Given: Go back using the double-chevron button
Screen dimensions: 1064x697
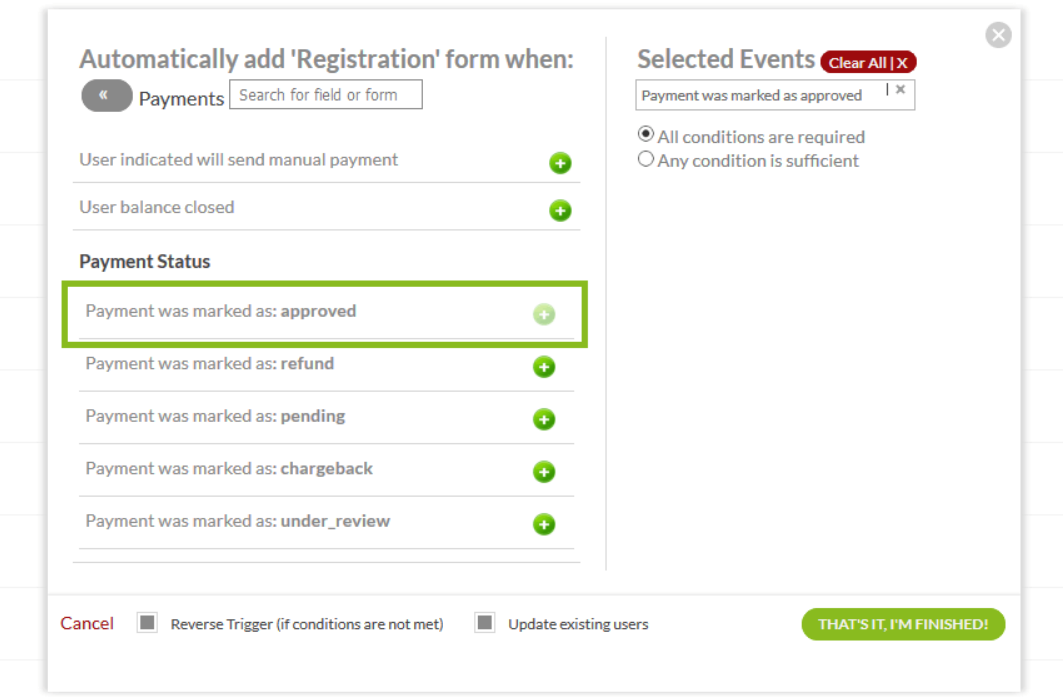Looking at the screenshot, I should (x=106, y=96).
